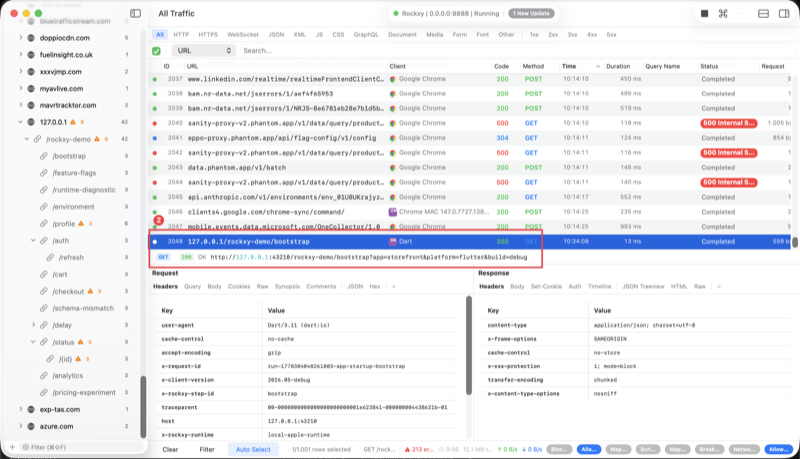
Task: Toggle Auto Select in the bottom bar
Action: click(x=253, y=449)
